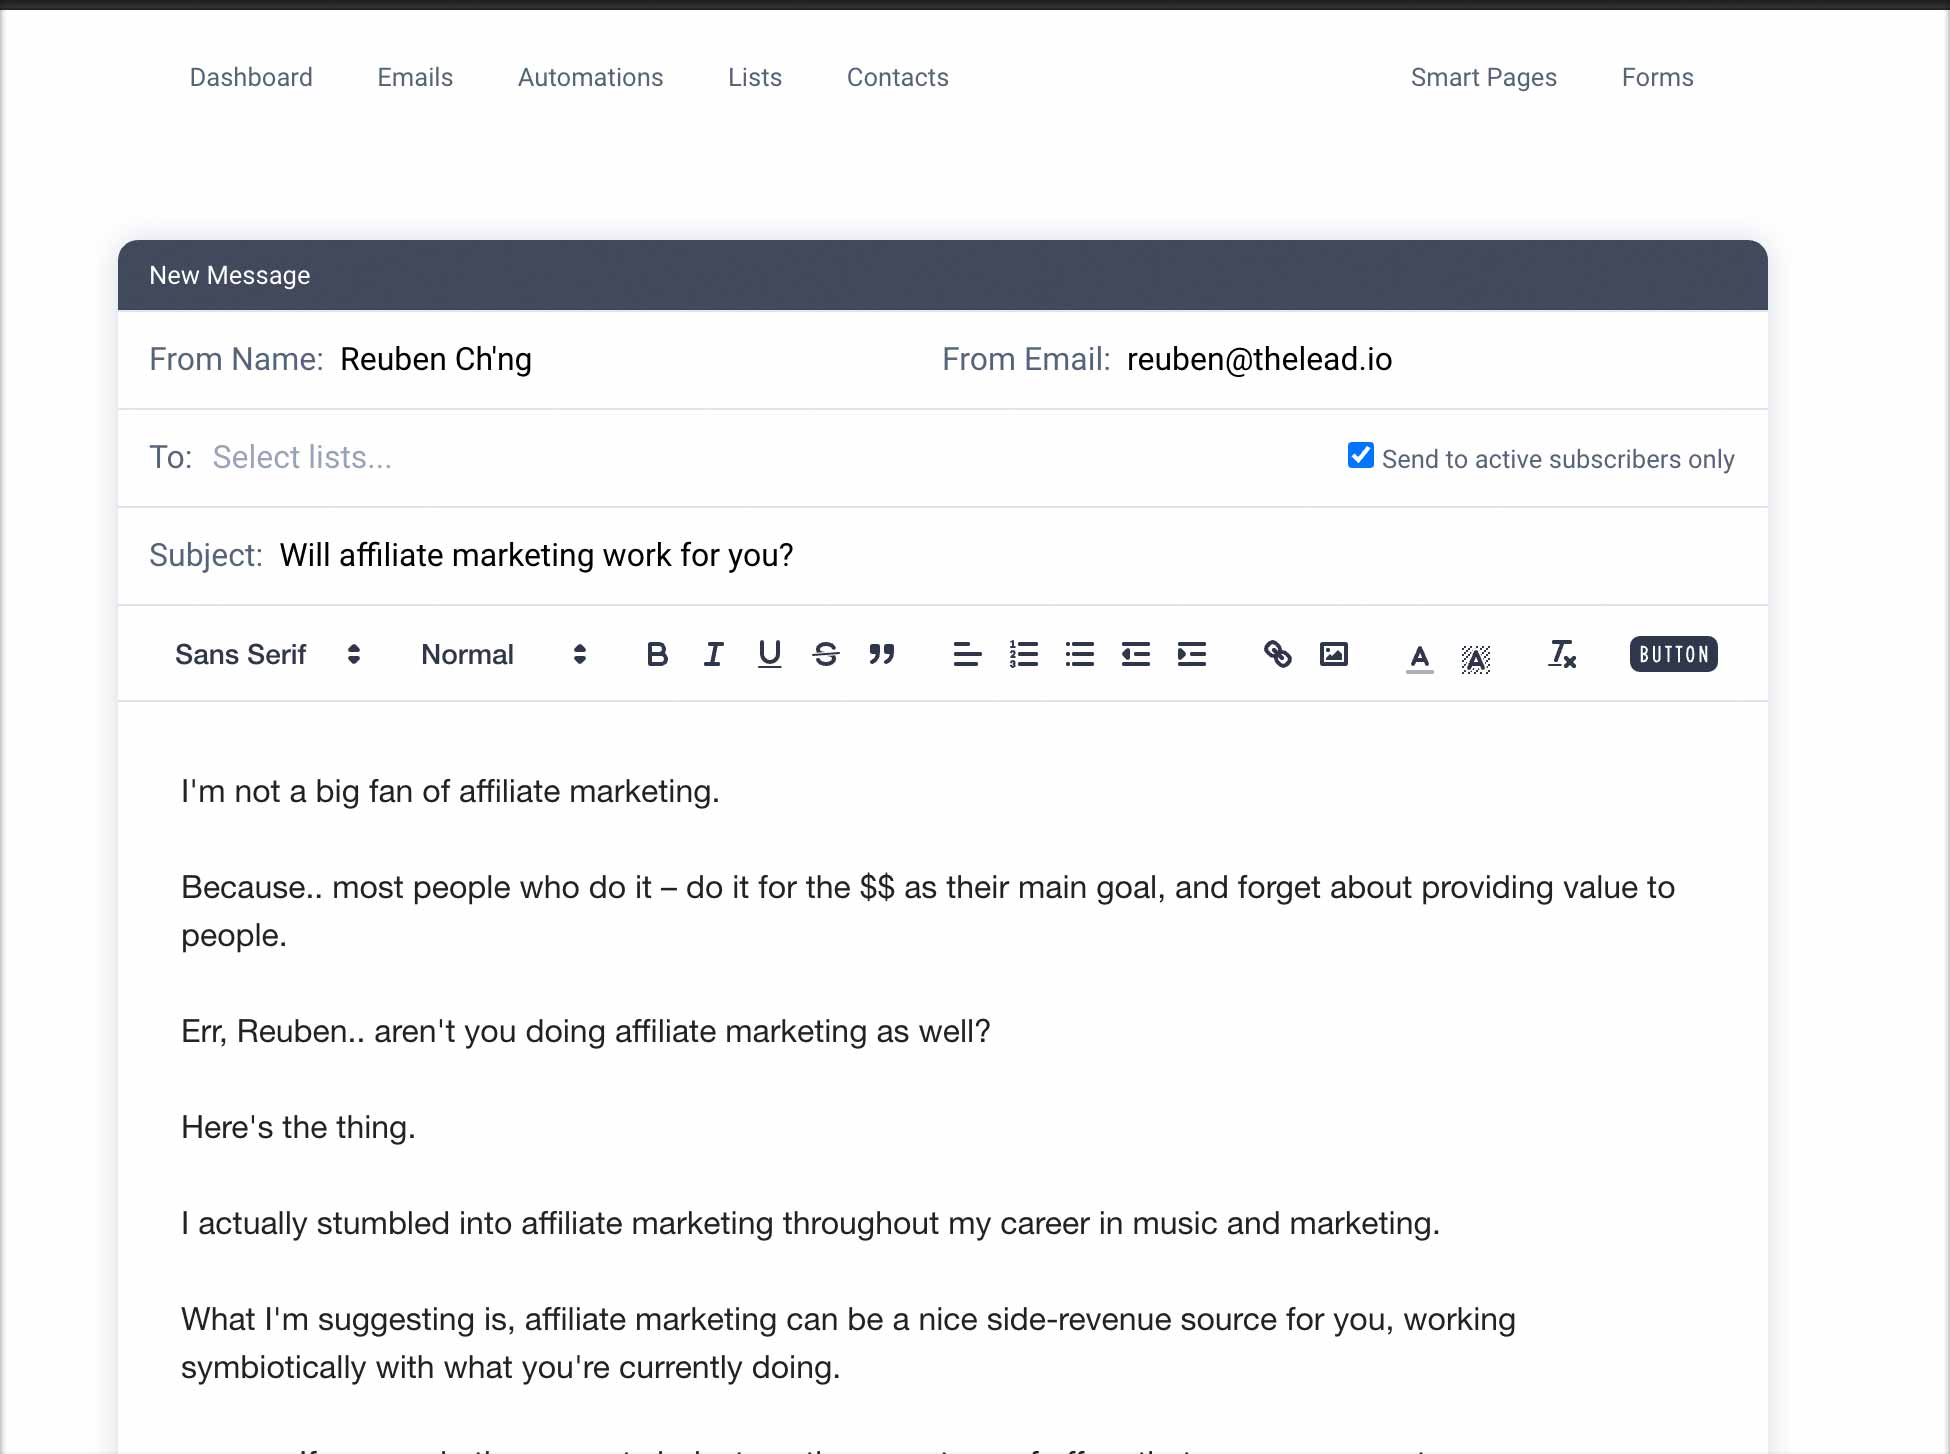Click the Insert Image icon
The width and height of the screenshot is (1950, 1454).
1333,652
